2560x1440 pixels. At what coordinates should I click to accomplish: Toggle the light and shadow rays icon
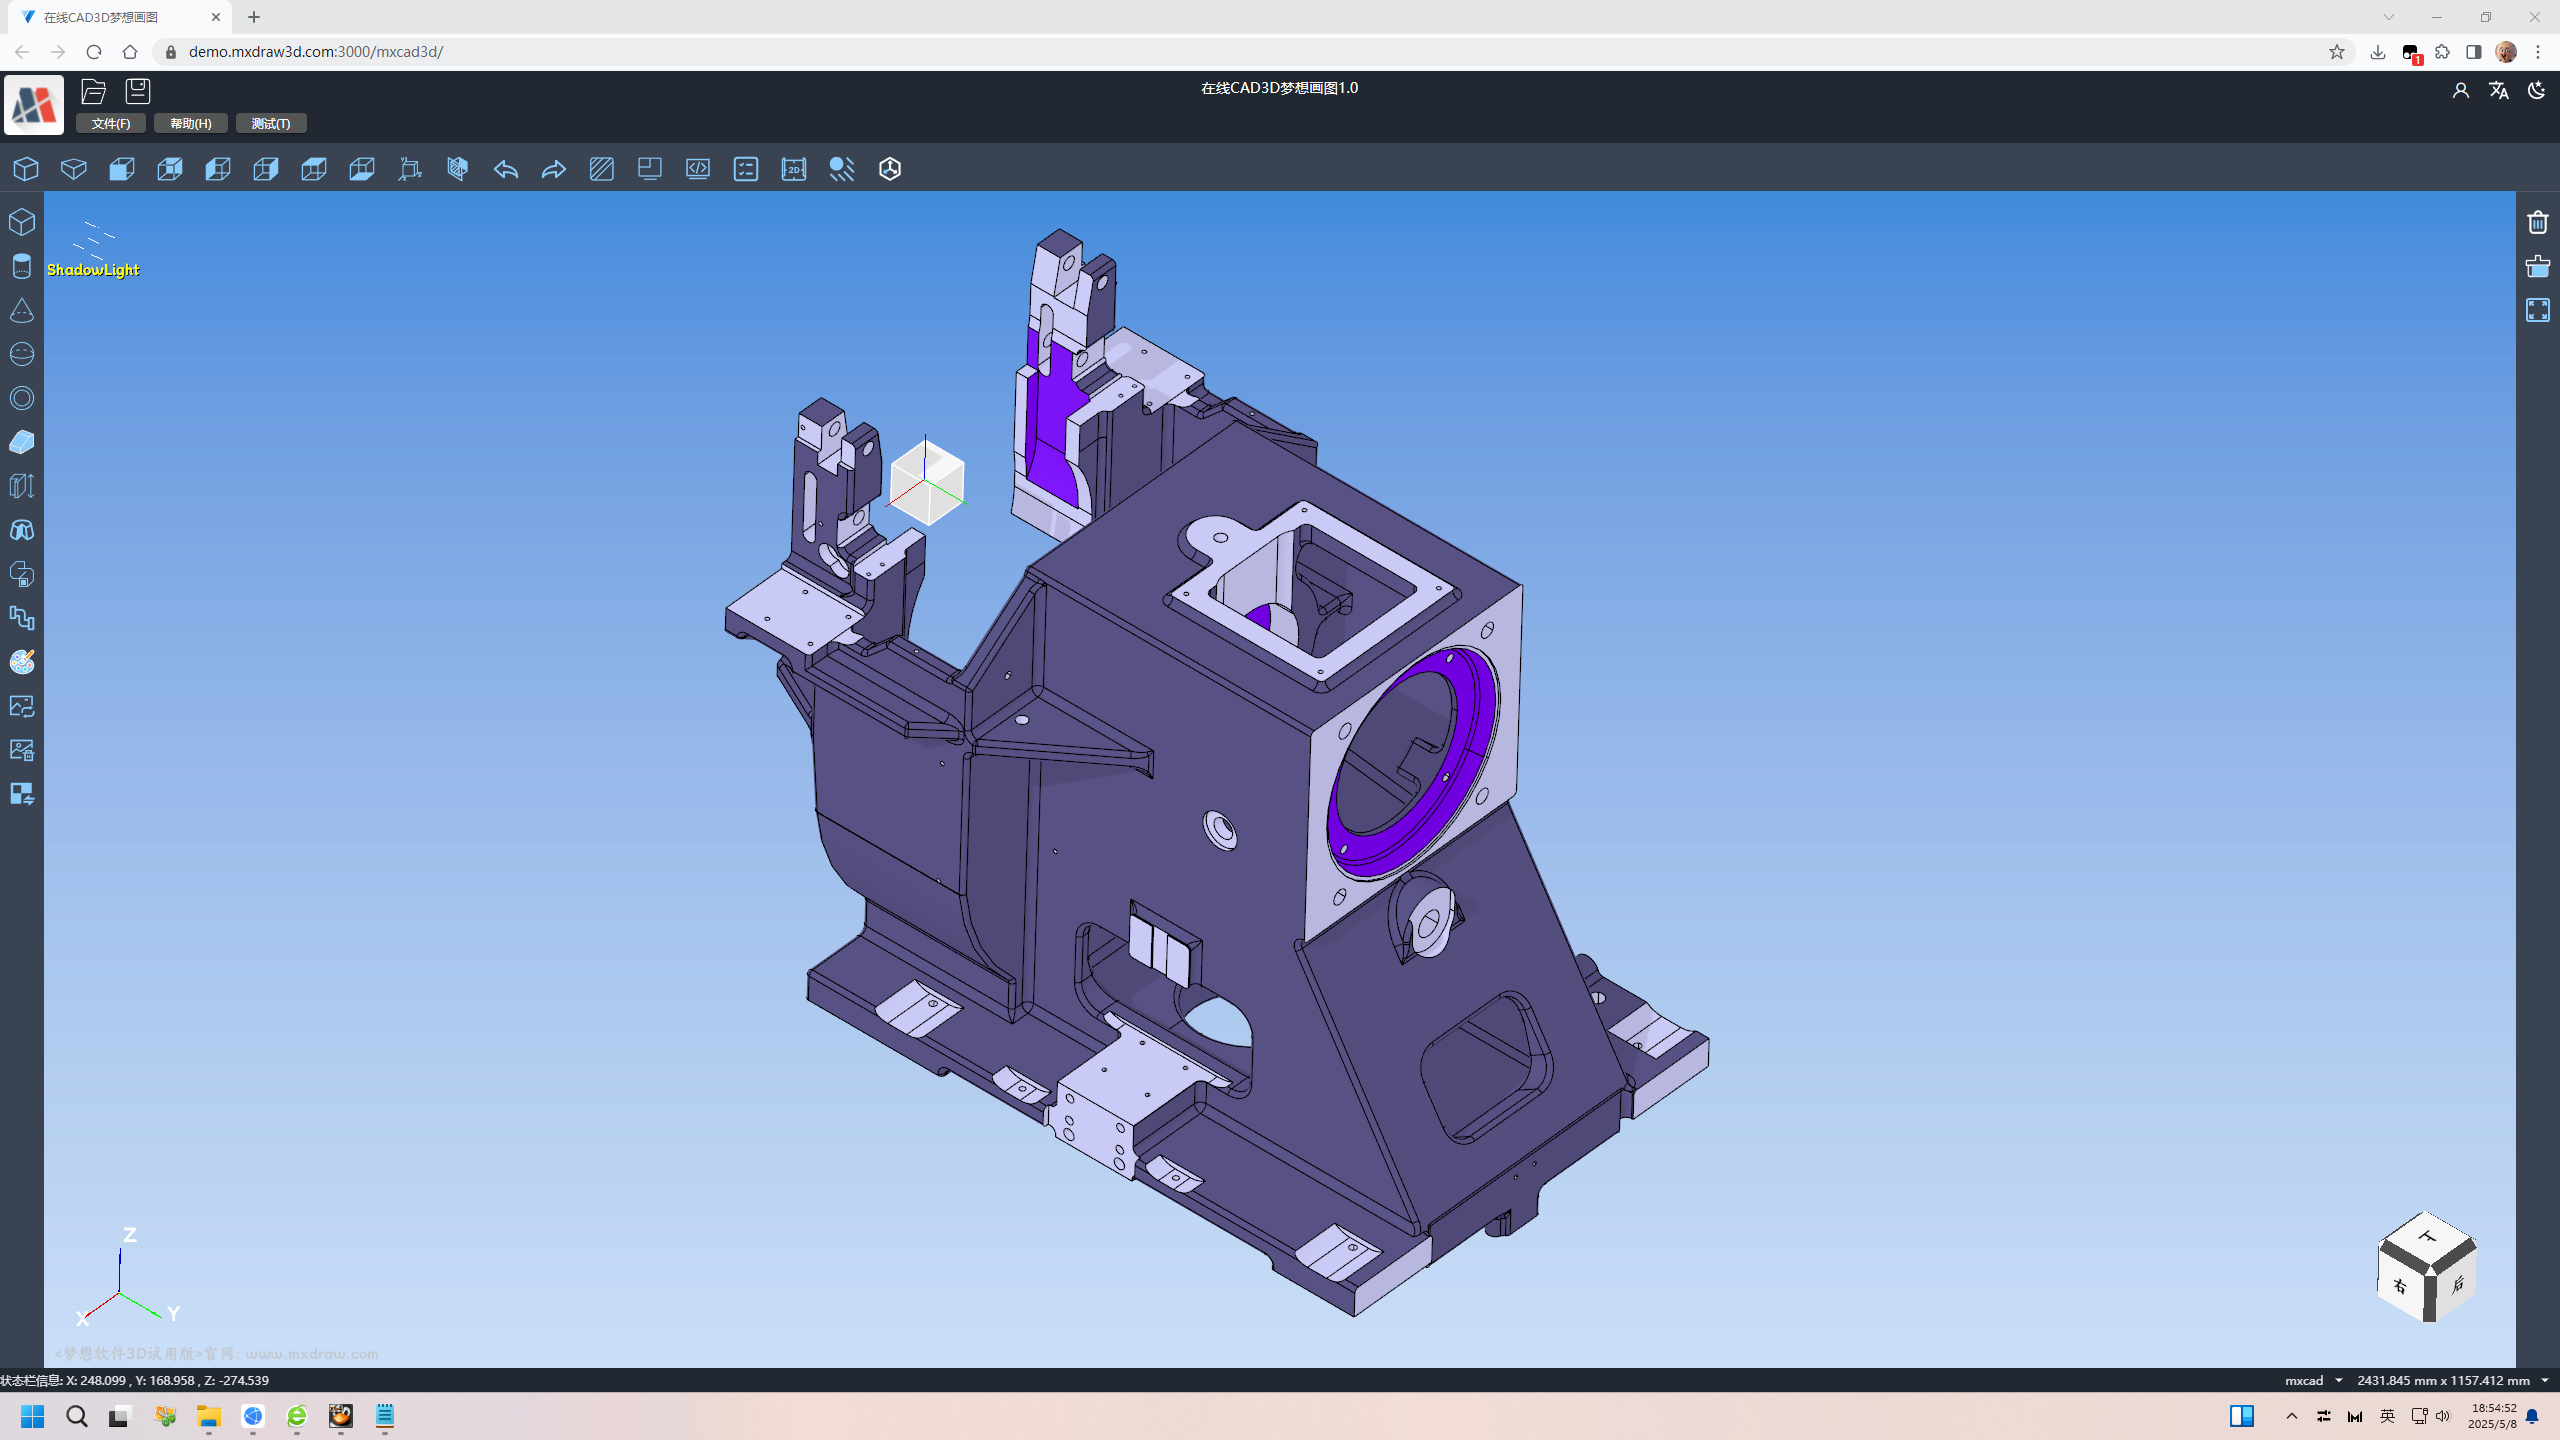pos(842,169)
